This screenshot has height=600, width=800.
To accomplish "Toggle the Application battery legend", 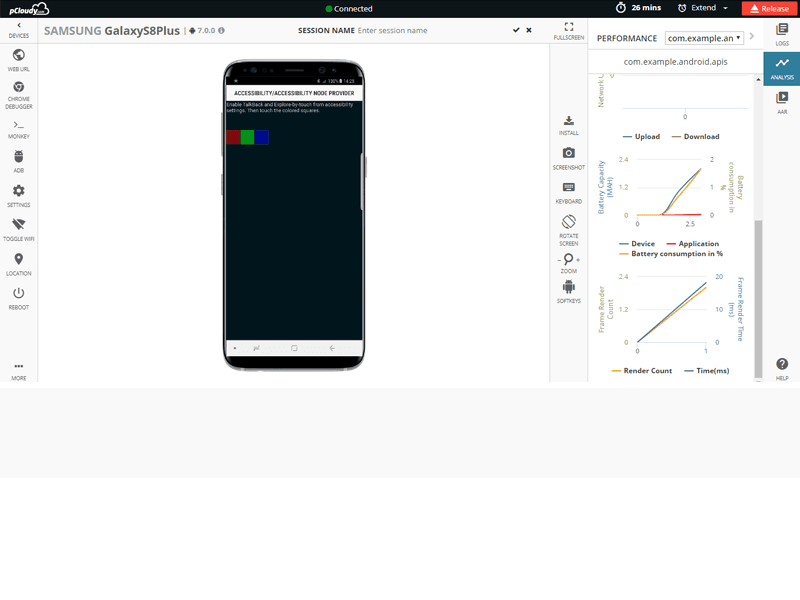I will pyautogui.click(x=692, y=244).
